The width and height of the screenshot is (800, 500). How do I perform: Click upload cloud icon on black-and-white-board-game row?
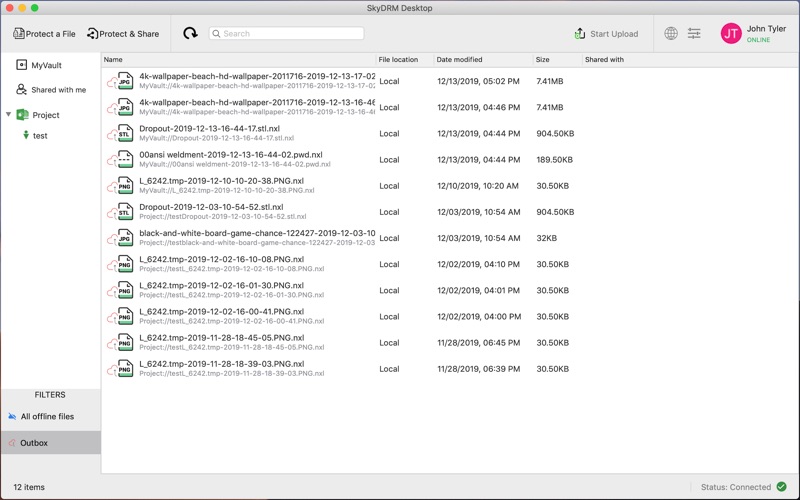click(x=112, y=240)
